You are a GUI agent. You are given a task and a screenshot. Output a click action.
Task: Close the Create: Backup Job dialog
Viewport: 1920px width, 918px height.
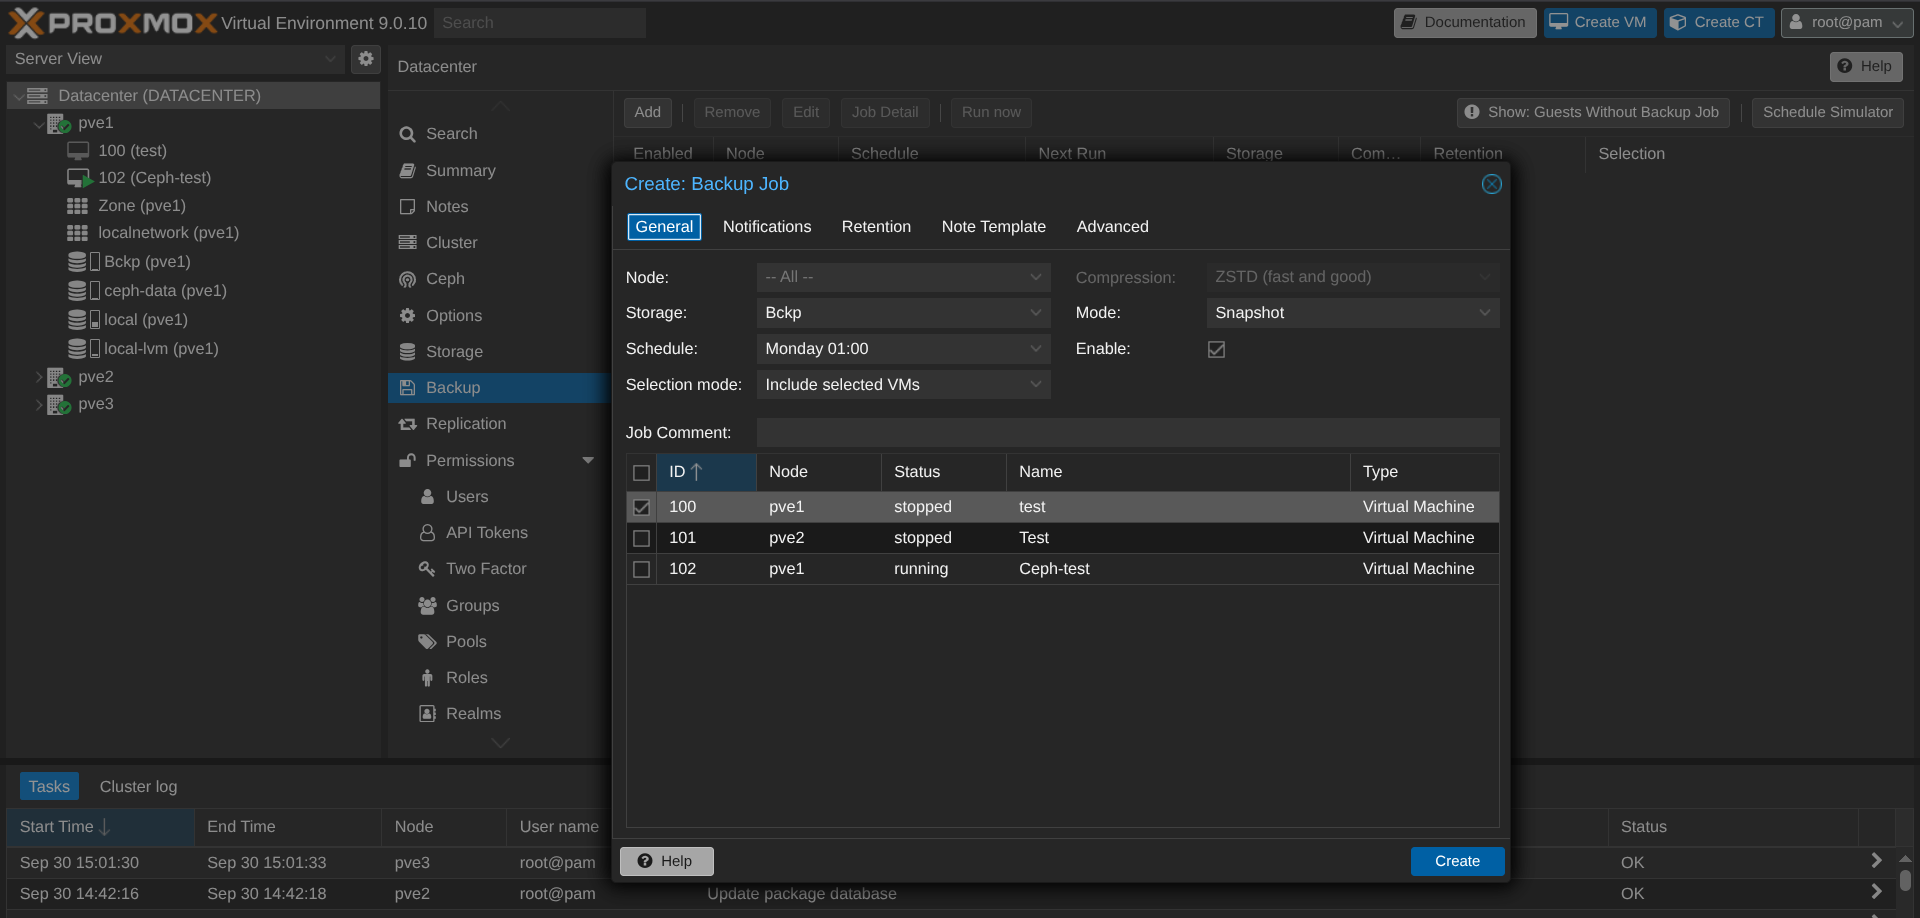pos(1491,184)
